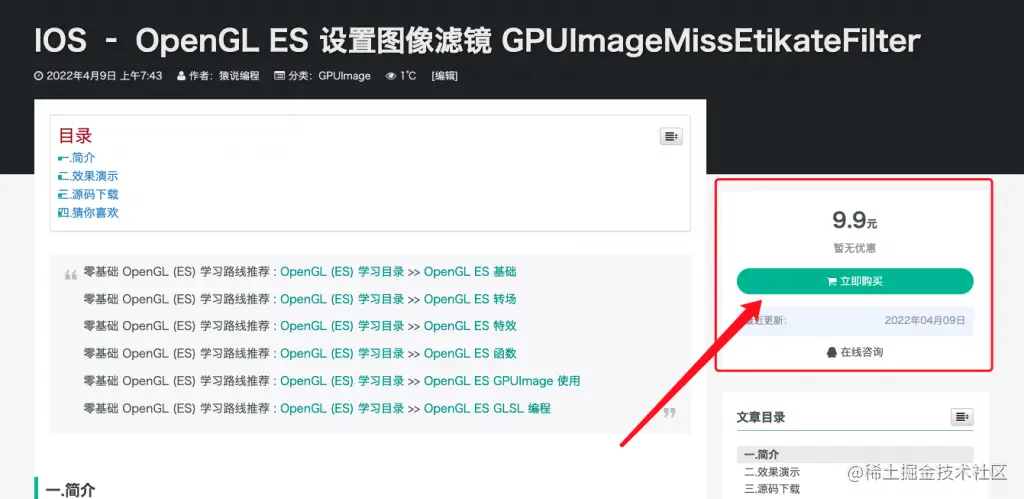Open OpenGL (ES) 学习目录 link before GLSL 编程
This screenshot has width=1024, height=499.
click(342, 408)
